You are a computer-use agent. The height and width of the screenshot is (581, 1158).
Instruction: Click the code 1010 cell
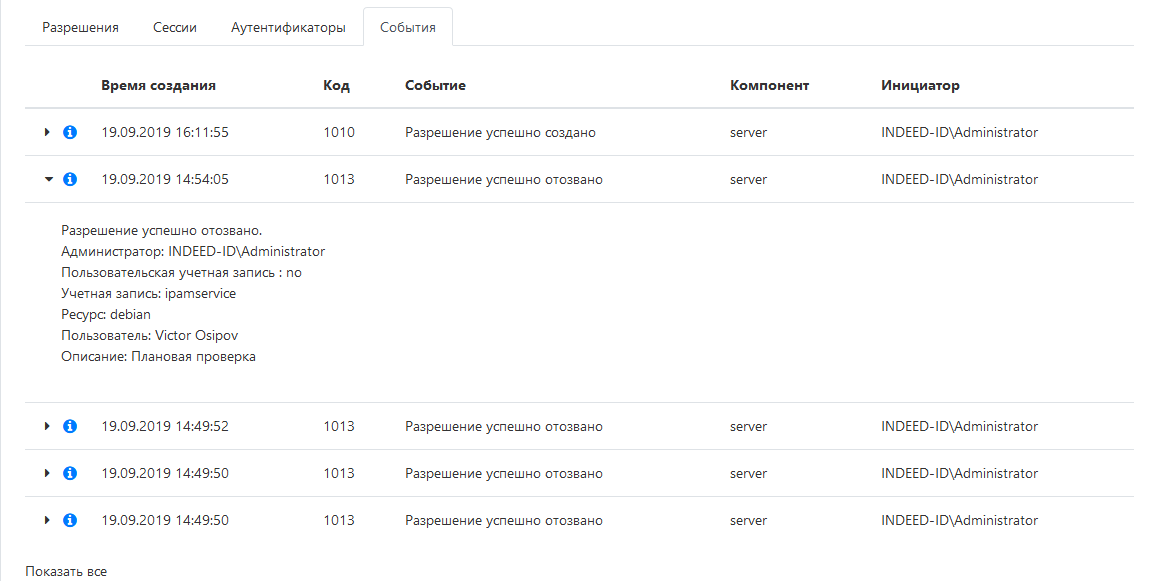click(339, 132)
